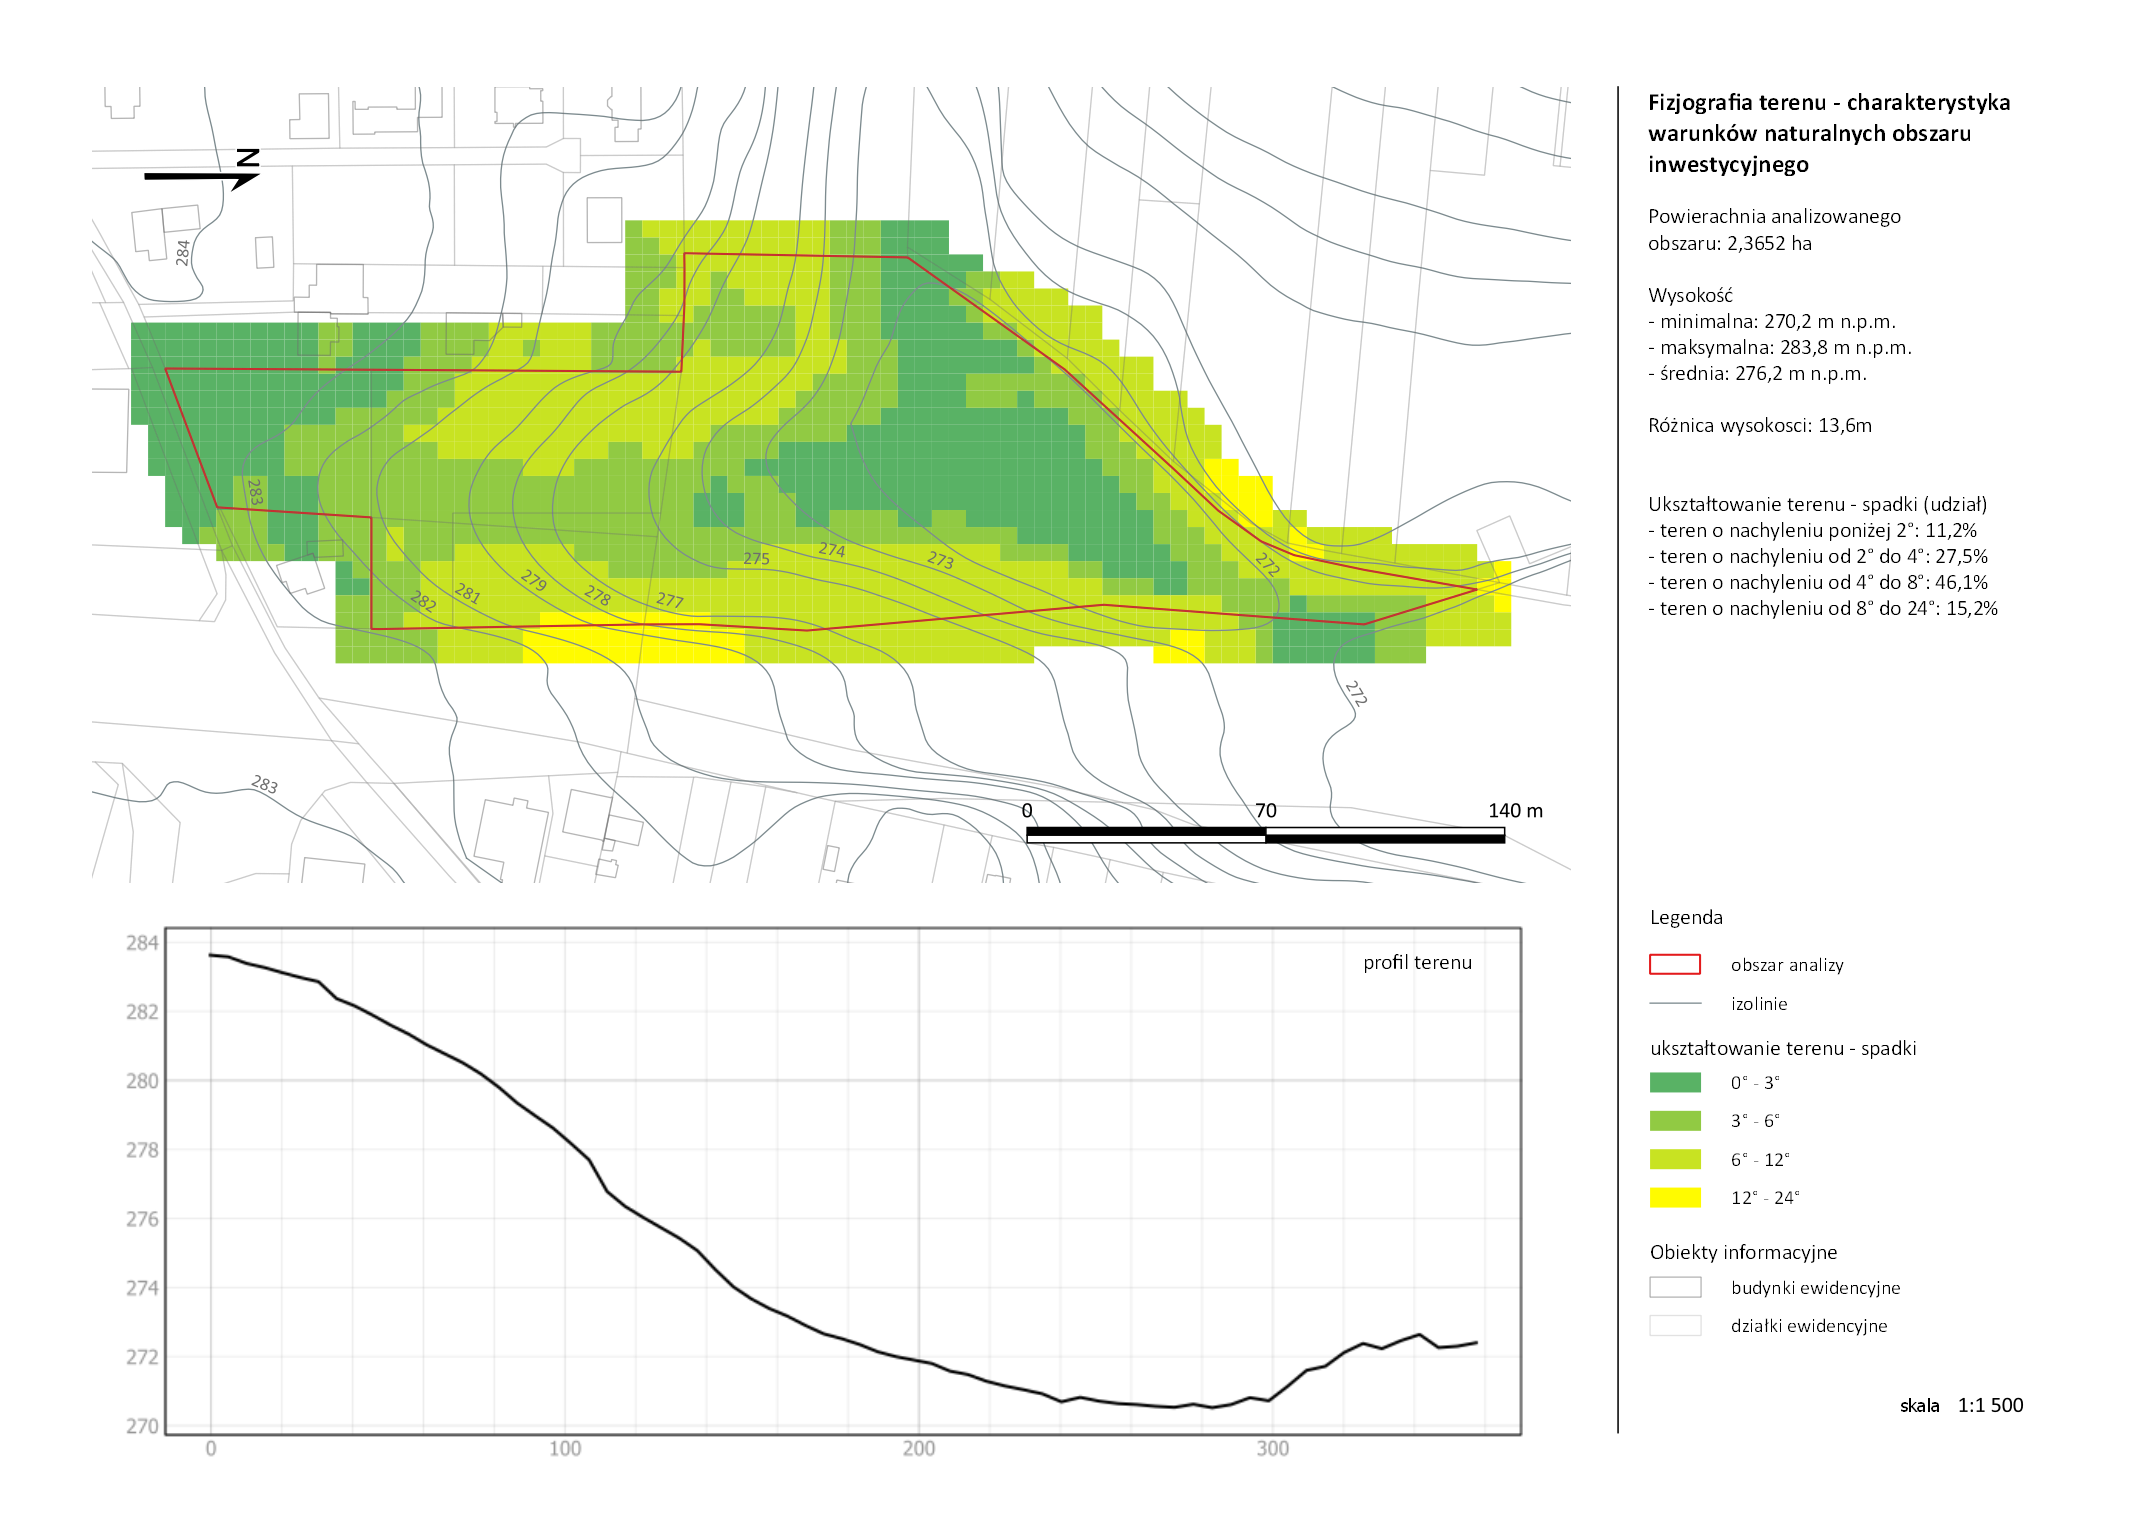Click the skala 1:1 500 text
This screenshot has height=1520, width=2149.
click(x=1960, y=1405)
